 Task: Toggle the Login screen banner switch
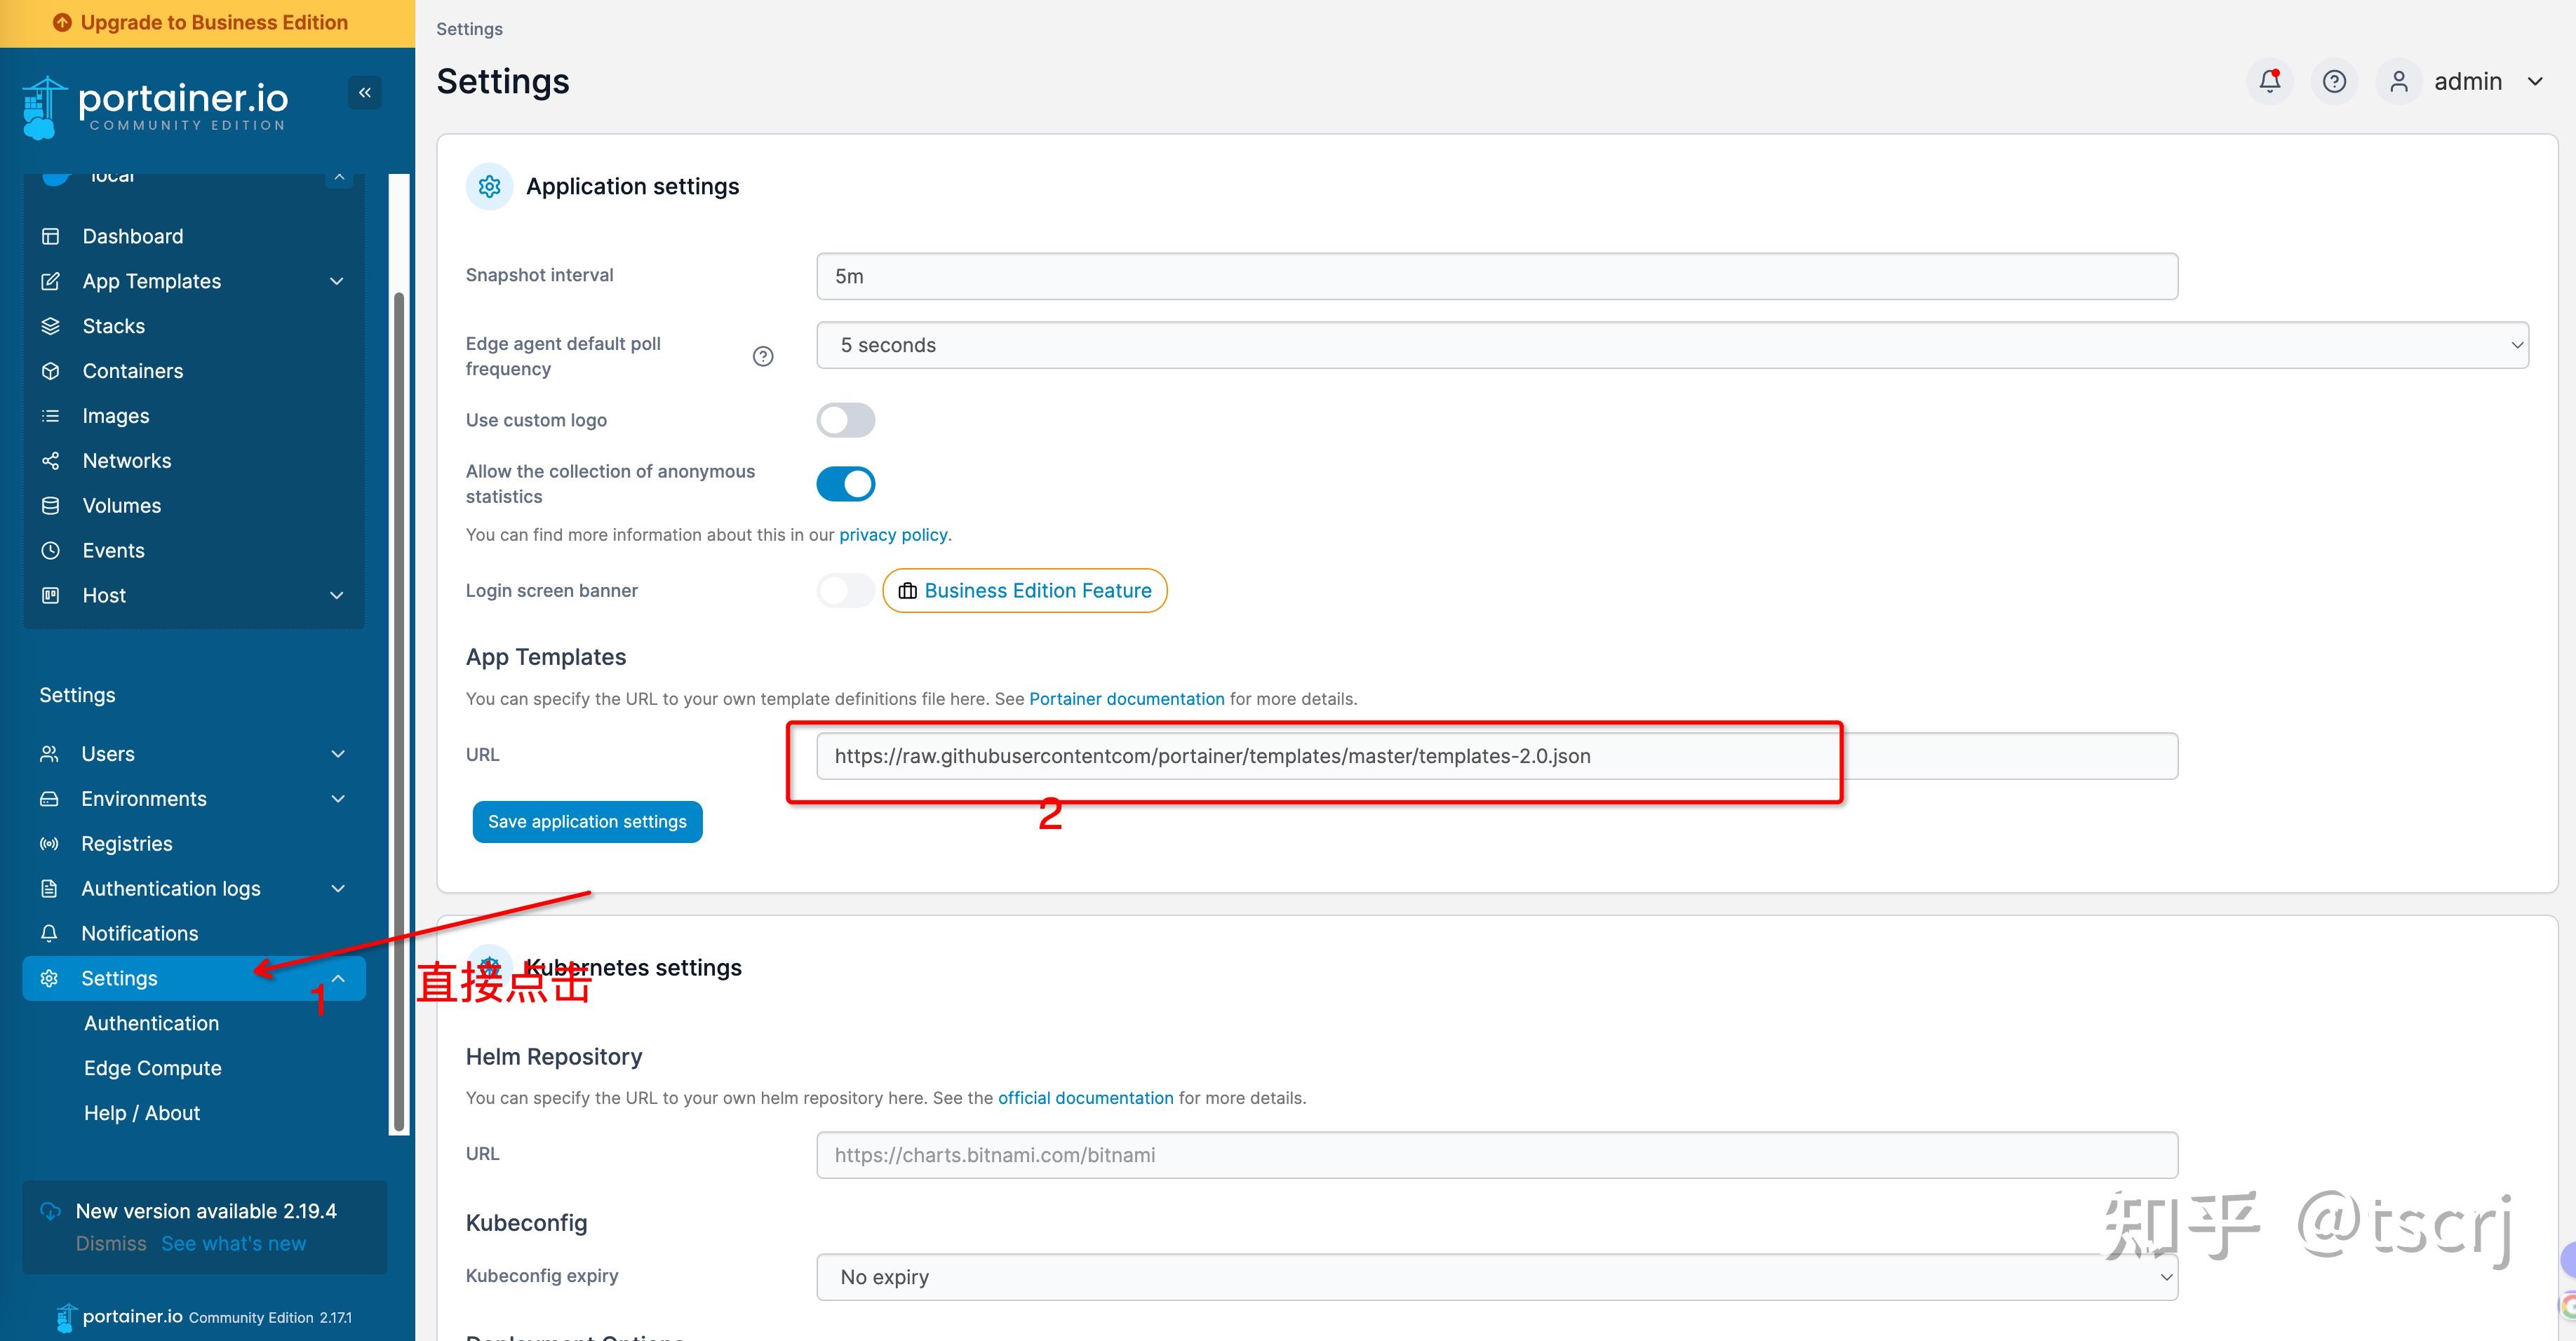point(846,590)
